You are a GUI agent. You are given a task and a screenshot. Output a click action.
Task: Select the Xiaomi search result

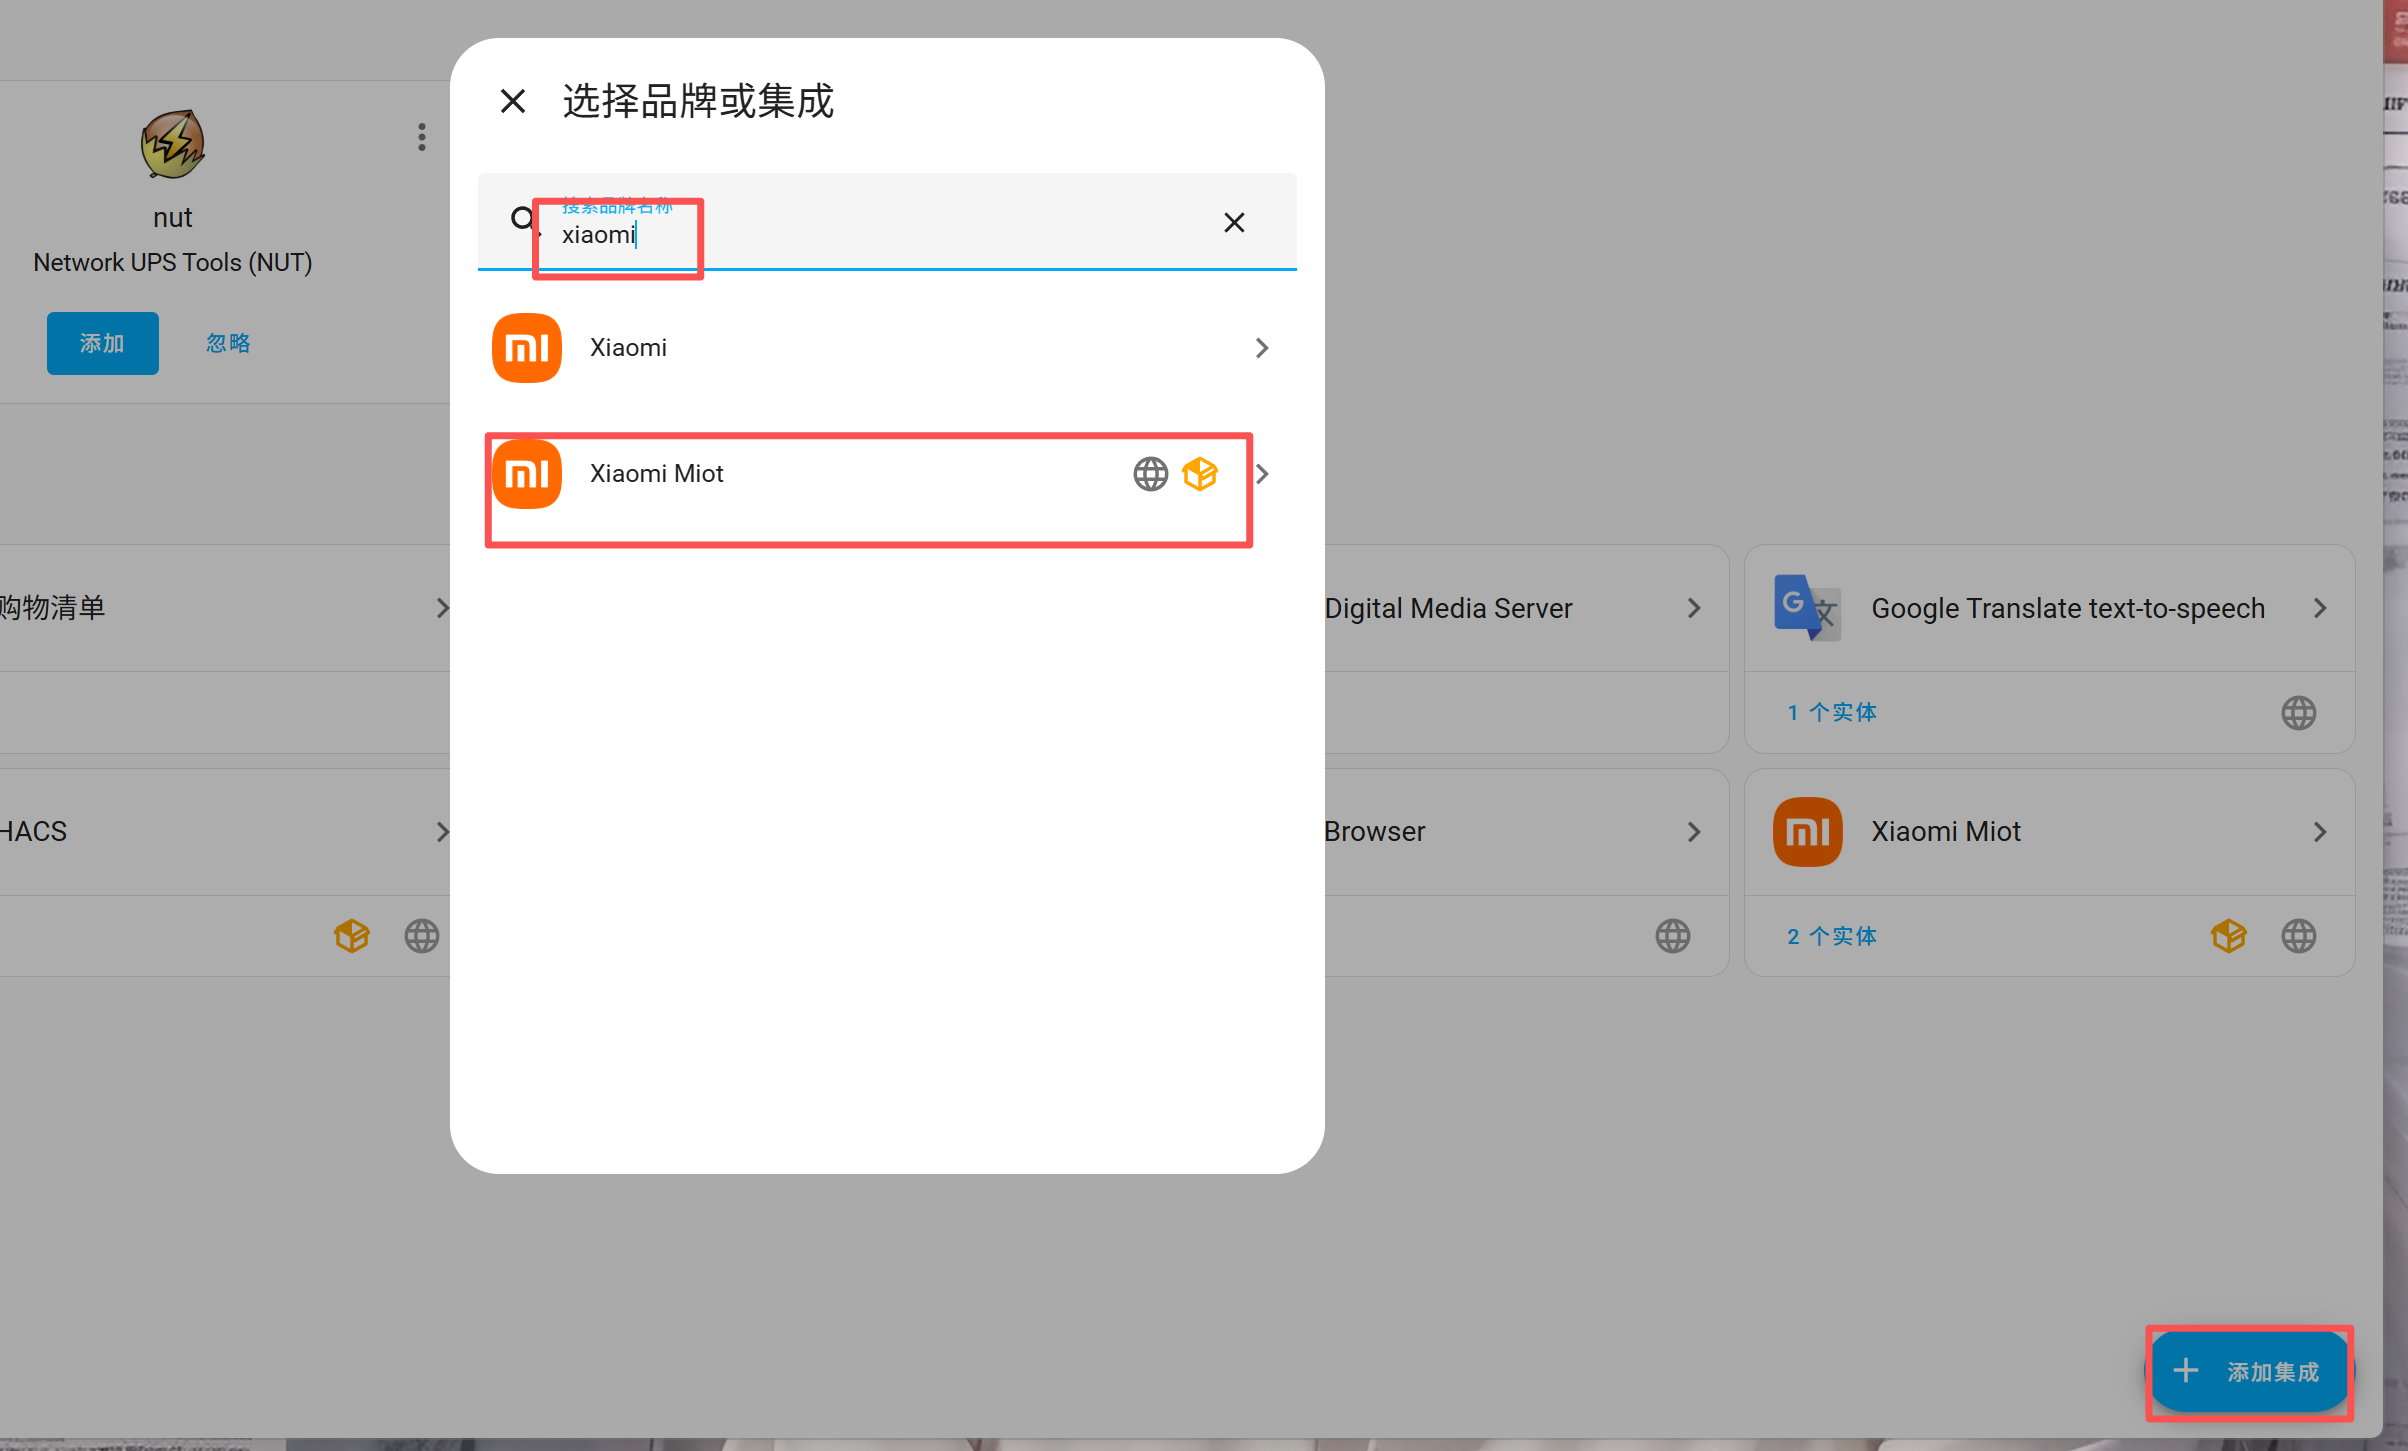point(628,348)
